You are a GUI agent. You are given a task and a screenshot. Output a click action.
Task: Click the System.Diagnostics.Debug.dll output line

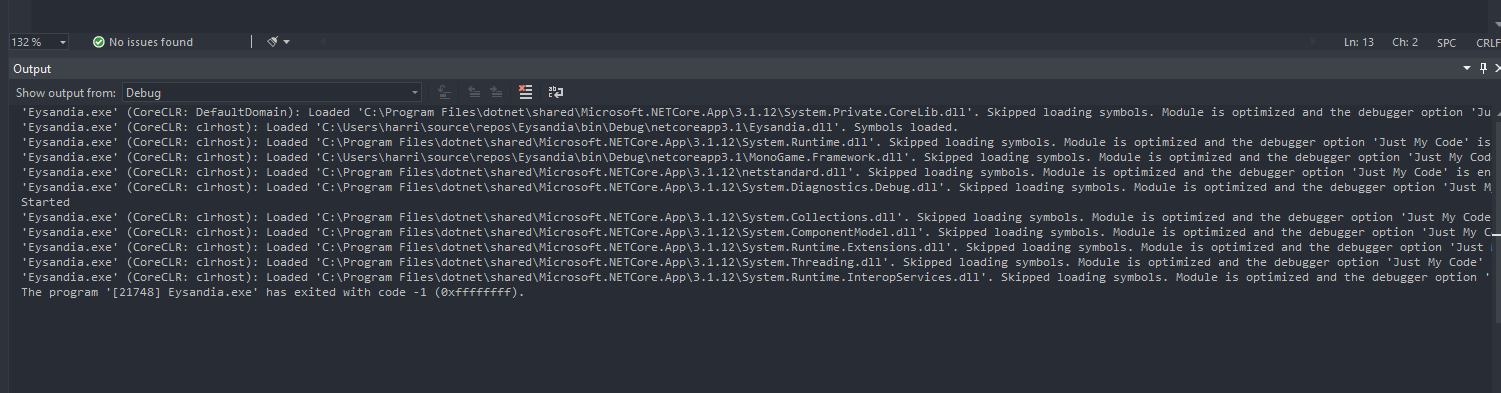coord(756,187)
